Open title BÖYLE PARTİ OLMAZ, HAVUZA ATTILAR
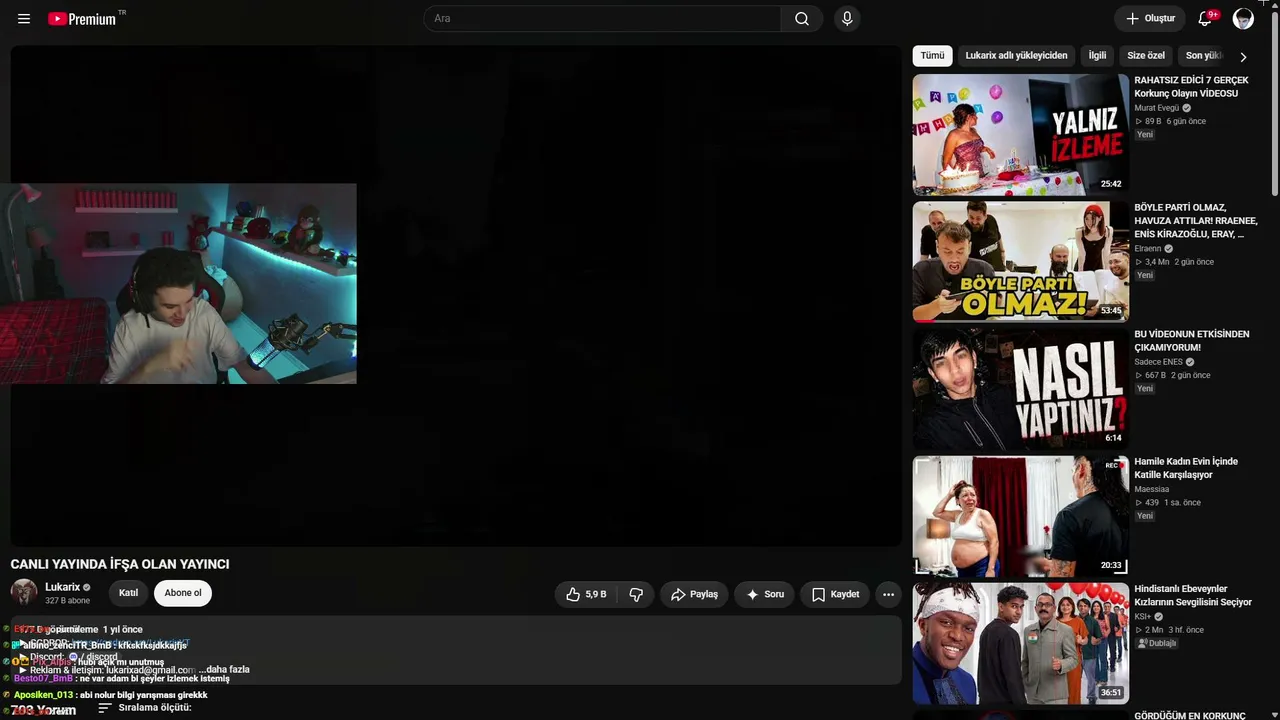Screen dimensions: 1280x720 (x=1196, y=221)
